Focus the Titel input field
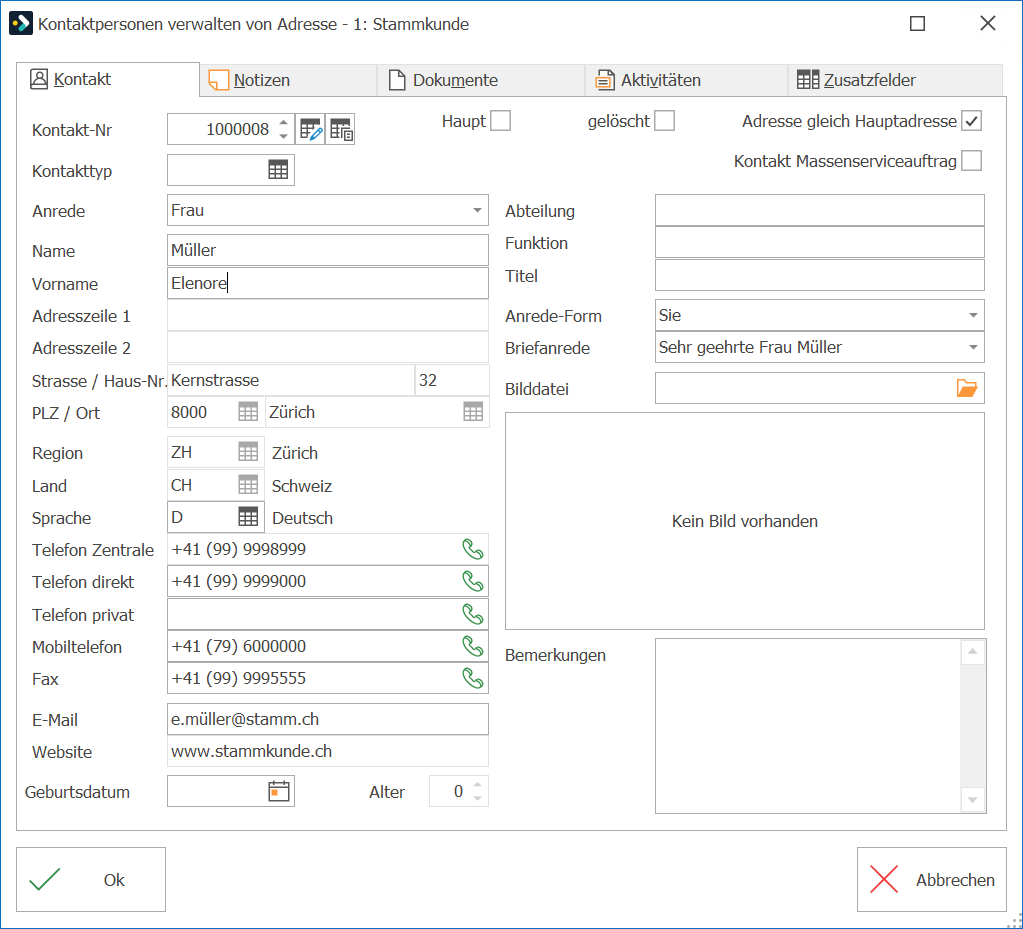1023x929 pixels. [819, 275]
